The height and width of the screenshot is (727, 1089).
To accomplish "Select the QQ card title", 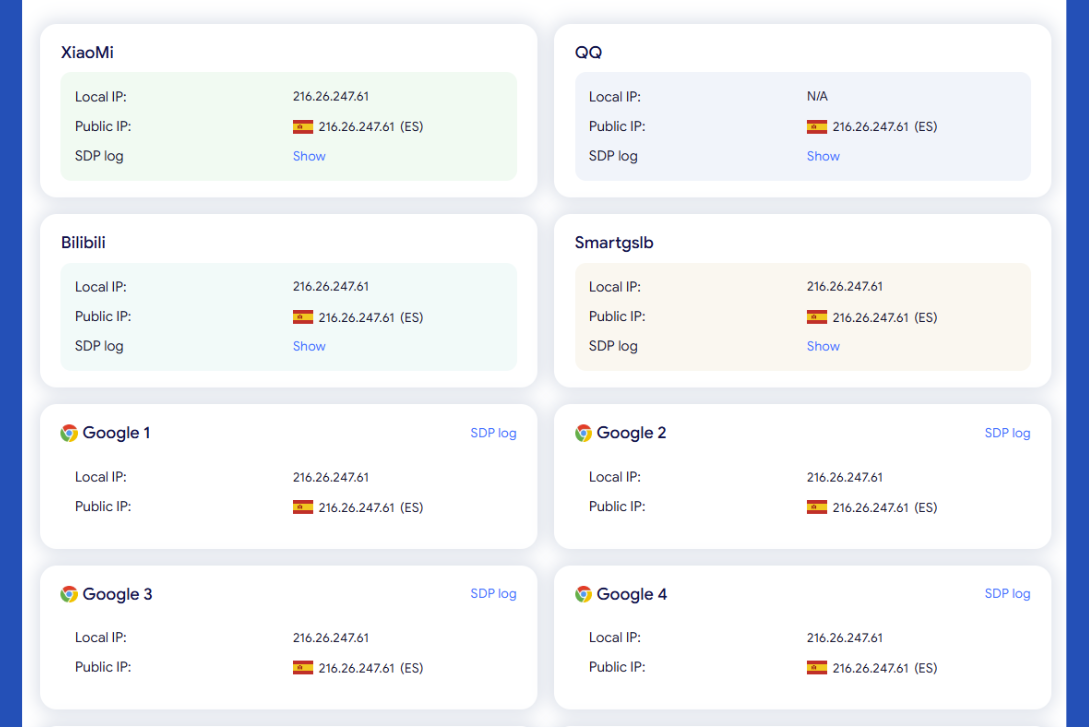I will point(588,53).
